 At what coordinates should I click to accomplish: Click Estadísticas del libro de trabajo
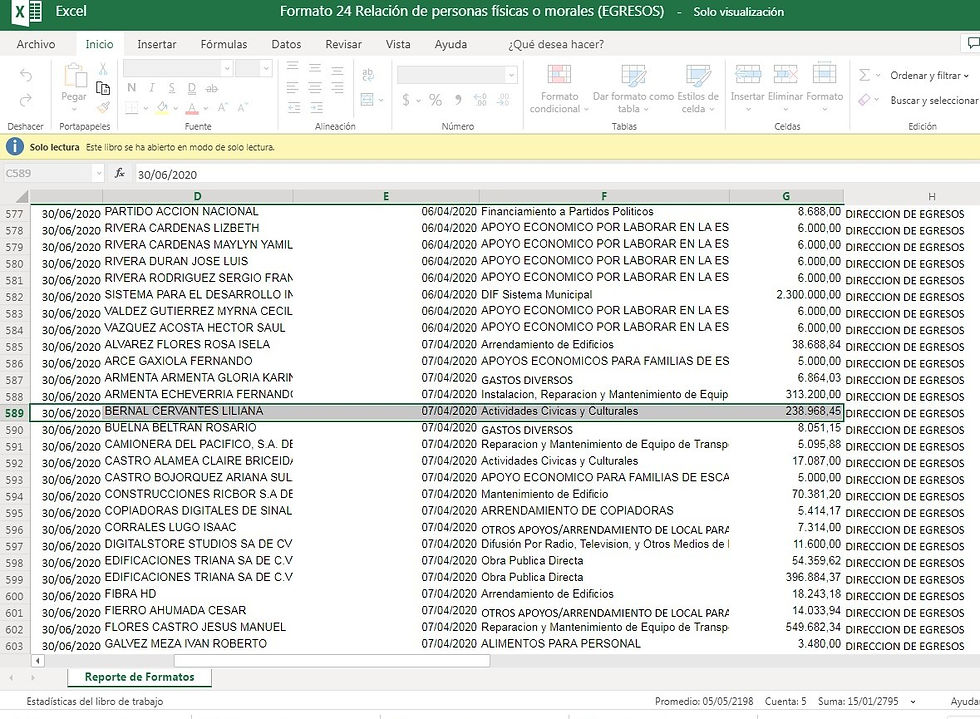click(94, 701)
